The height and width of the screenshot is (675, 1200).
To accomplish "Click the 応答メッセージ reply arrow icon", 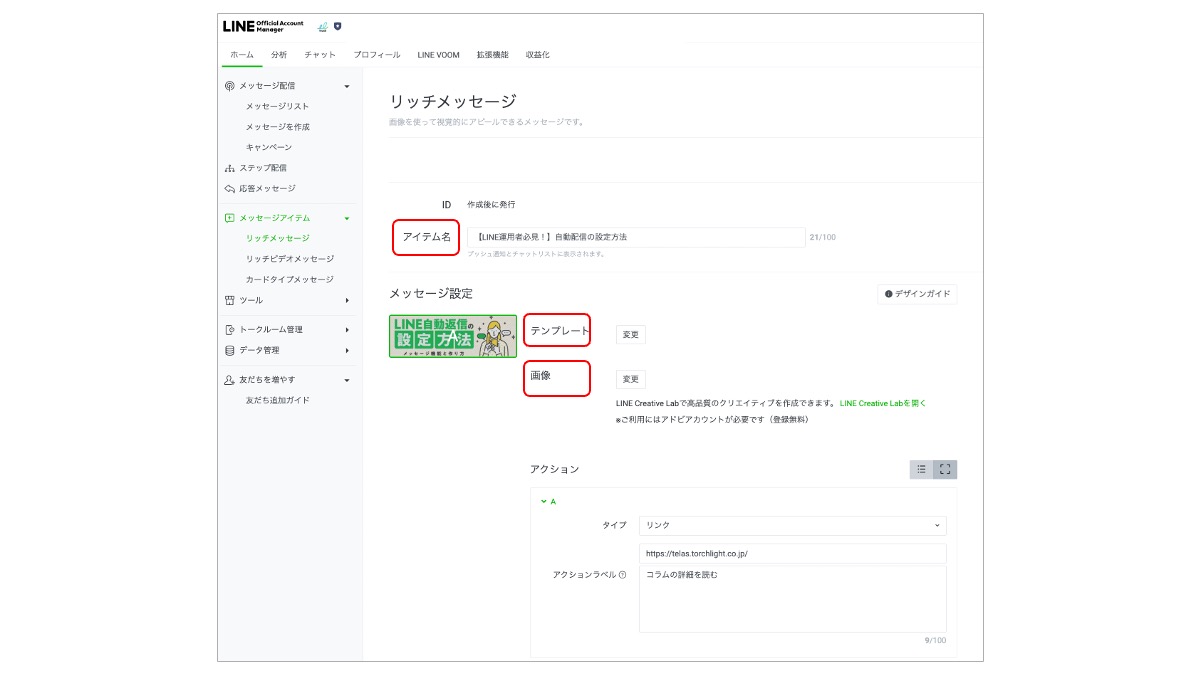I will (x=230, y=188).
